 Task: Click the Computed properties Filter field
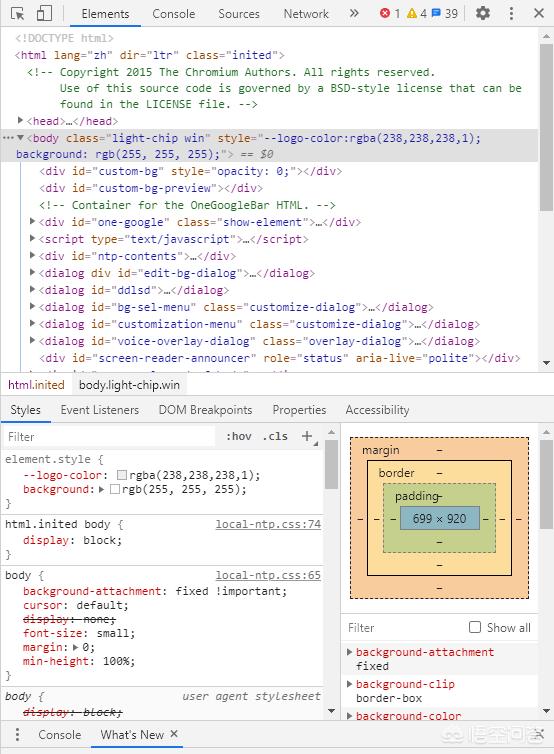pos(403,628)
